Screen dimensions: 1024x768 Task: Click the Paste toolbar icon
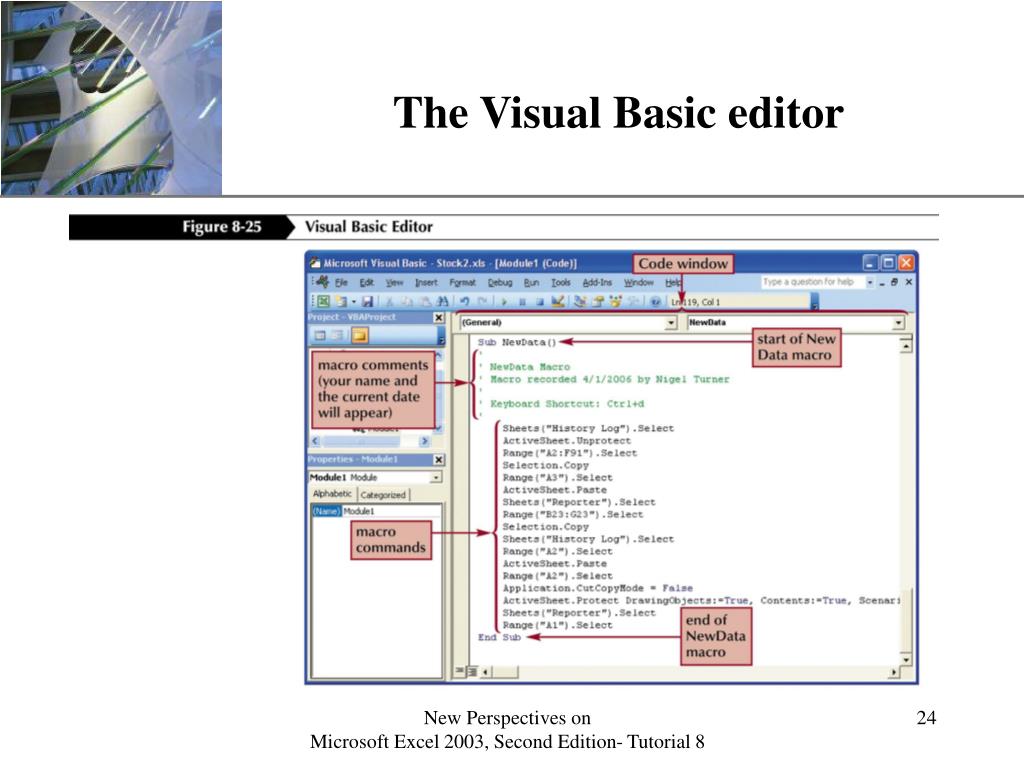coord(424,302)
